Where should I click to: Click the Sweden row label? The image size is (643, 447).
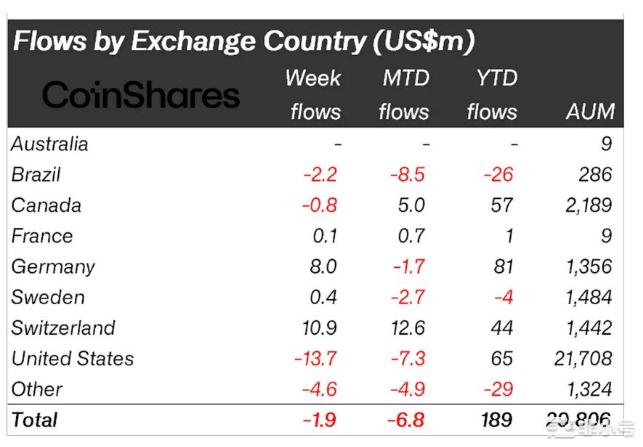[x=47, y=297]
